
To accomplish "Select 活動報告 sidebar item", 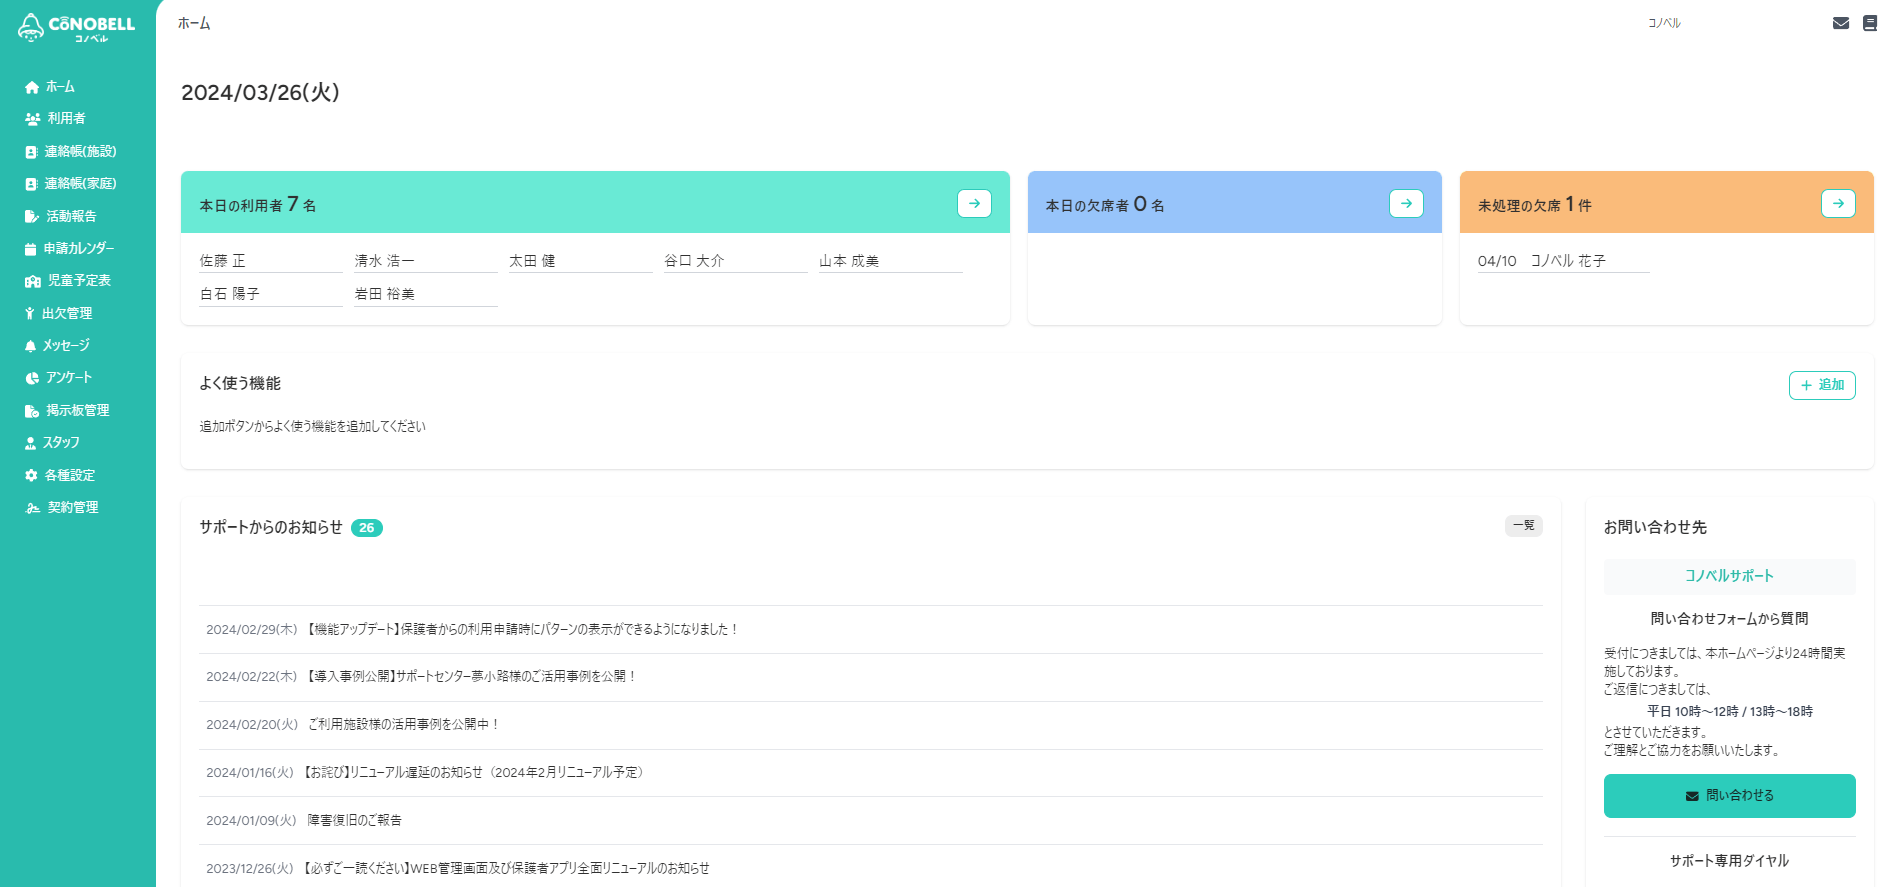I will click(71, 216).
